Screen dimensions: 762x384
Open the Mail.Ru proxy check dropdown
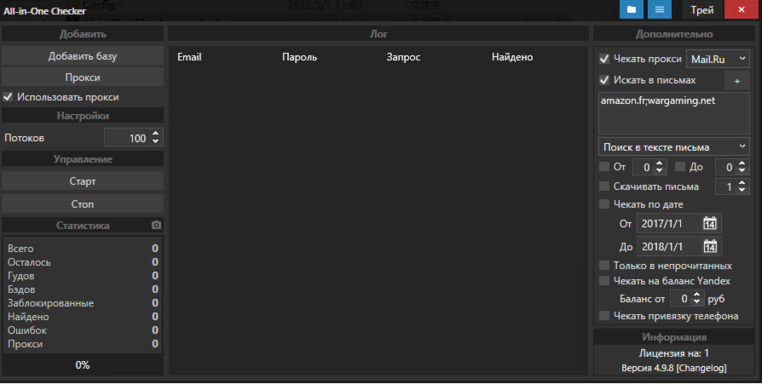coord(717,59)
